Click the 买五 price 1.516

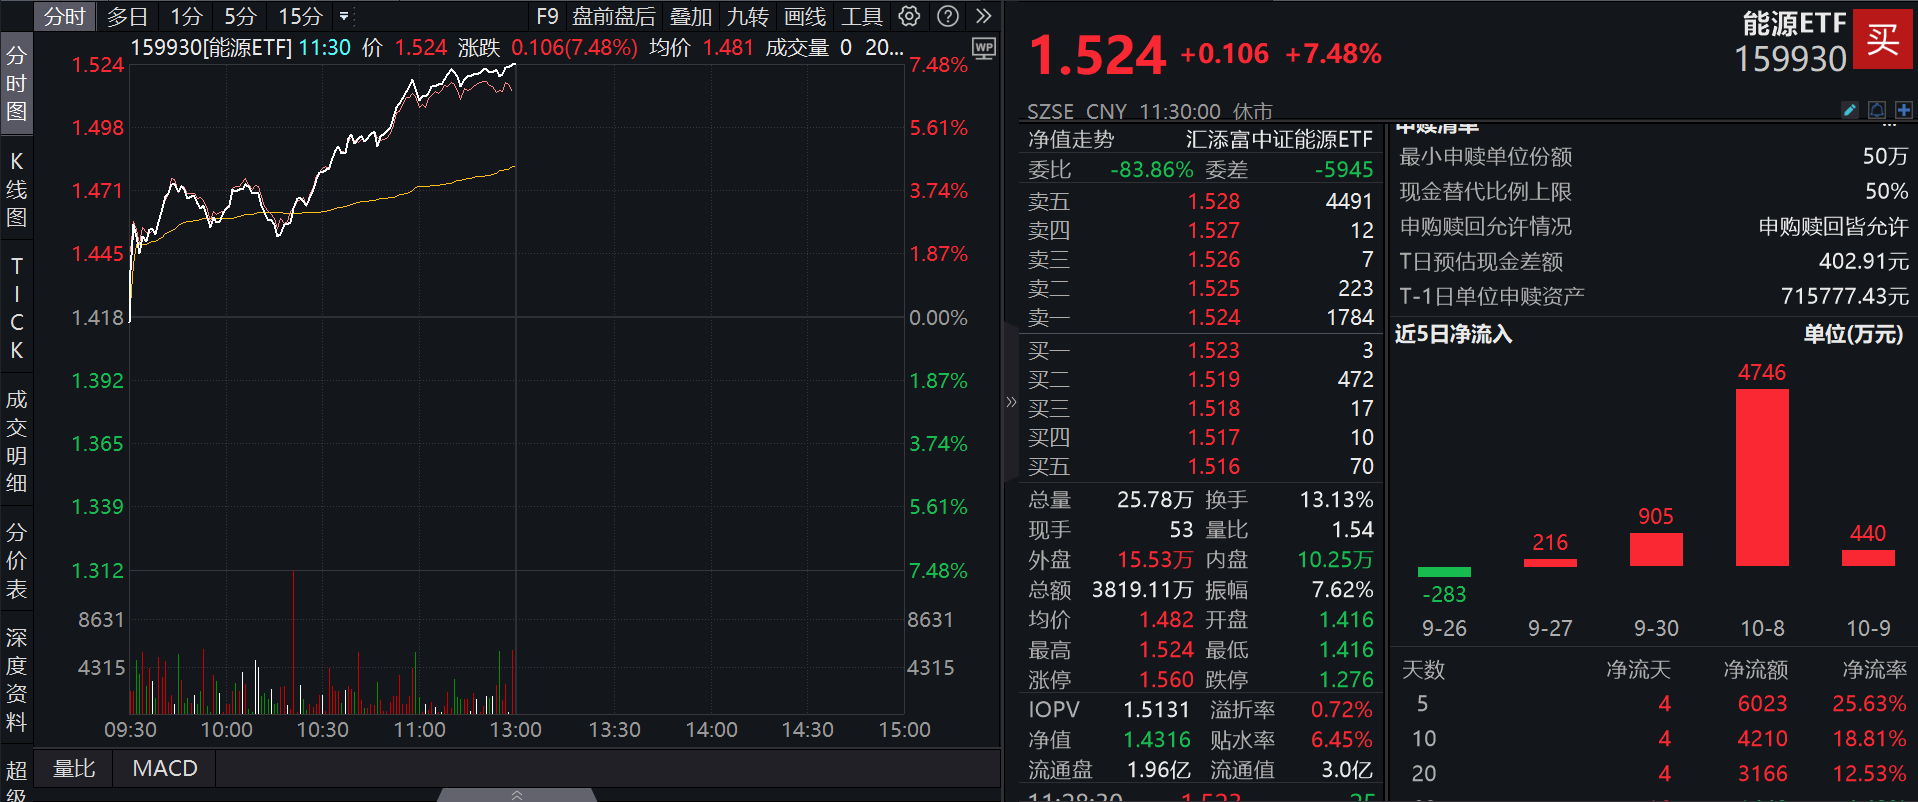tap(1213, 466)
